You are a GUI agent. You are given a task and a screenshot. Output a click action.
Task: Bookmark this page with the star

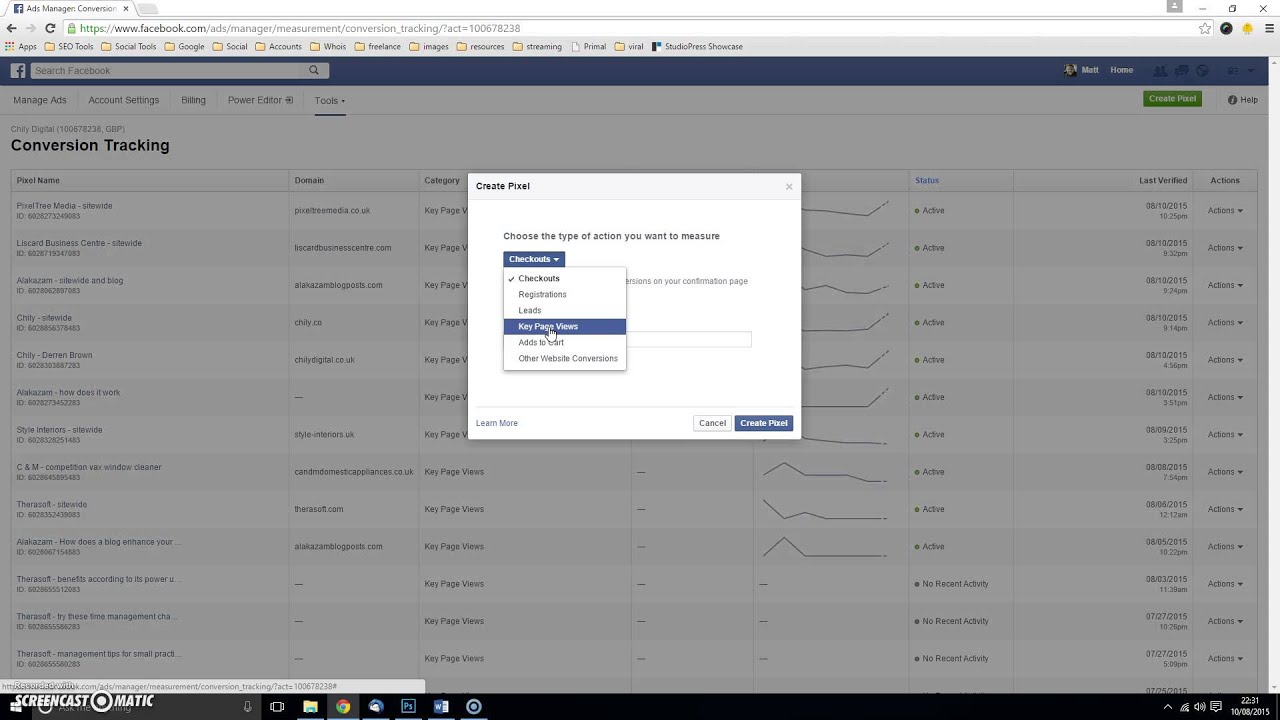(x=1205, y=28)
